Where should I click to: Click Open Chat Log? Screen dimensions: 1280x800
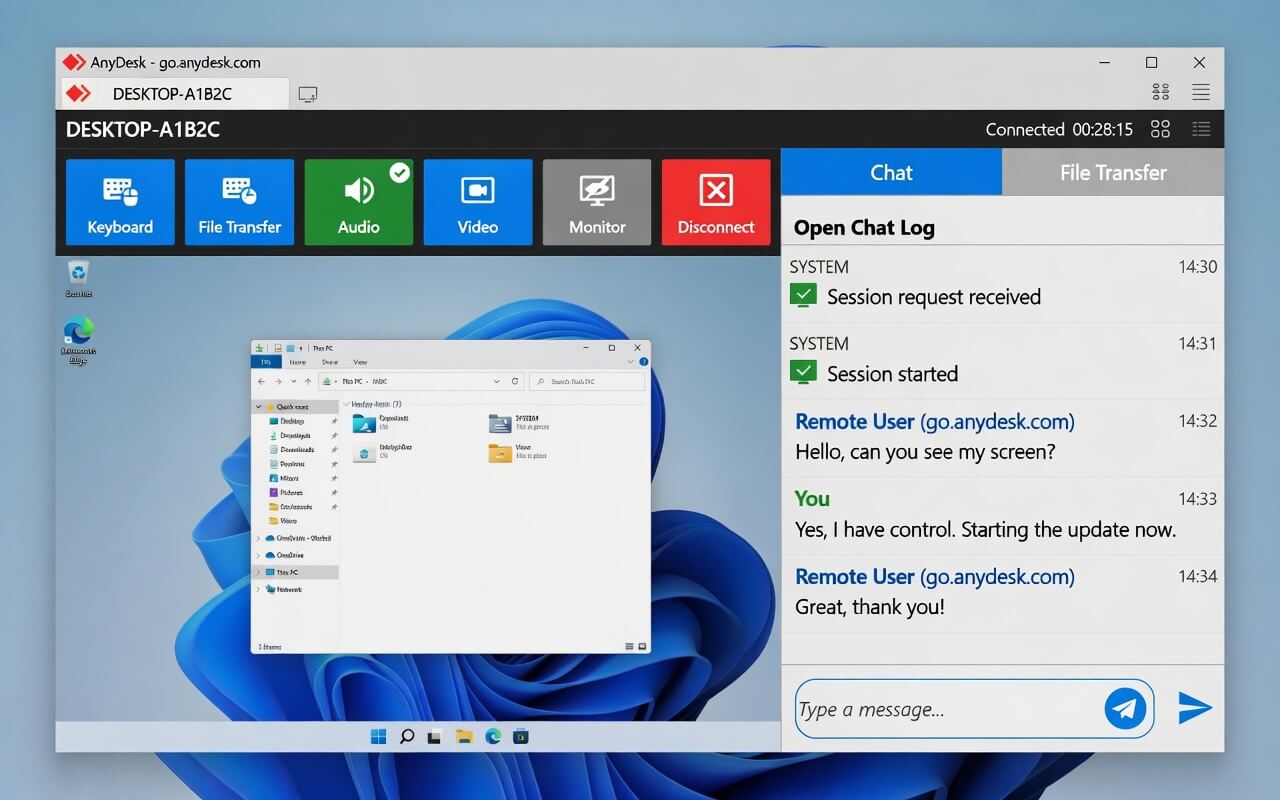coord(864,228)
